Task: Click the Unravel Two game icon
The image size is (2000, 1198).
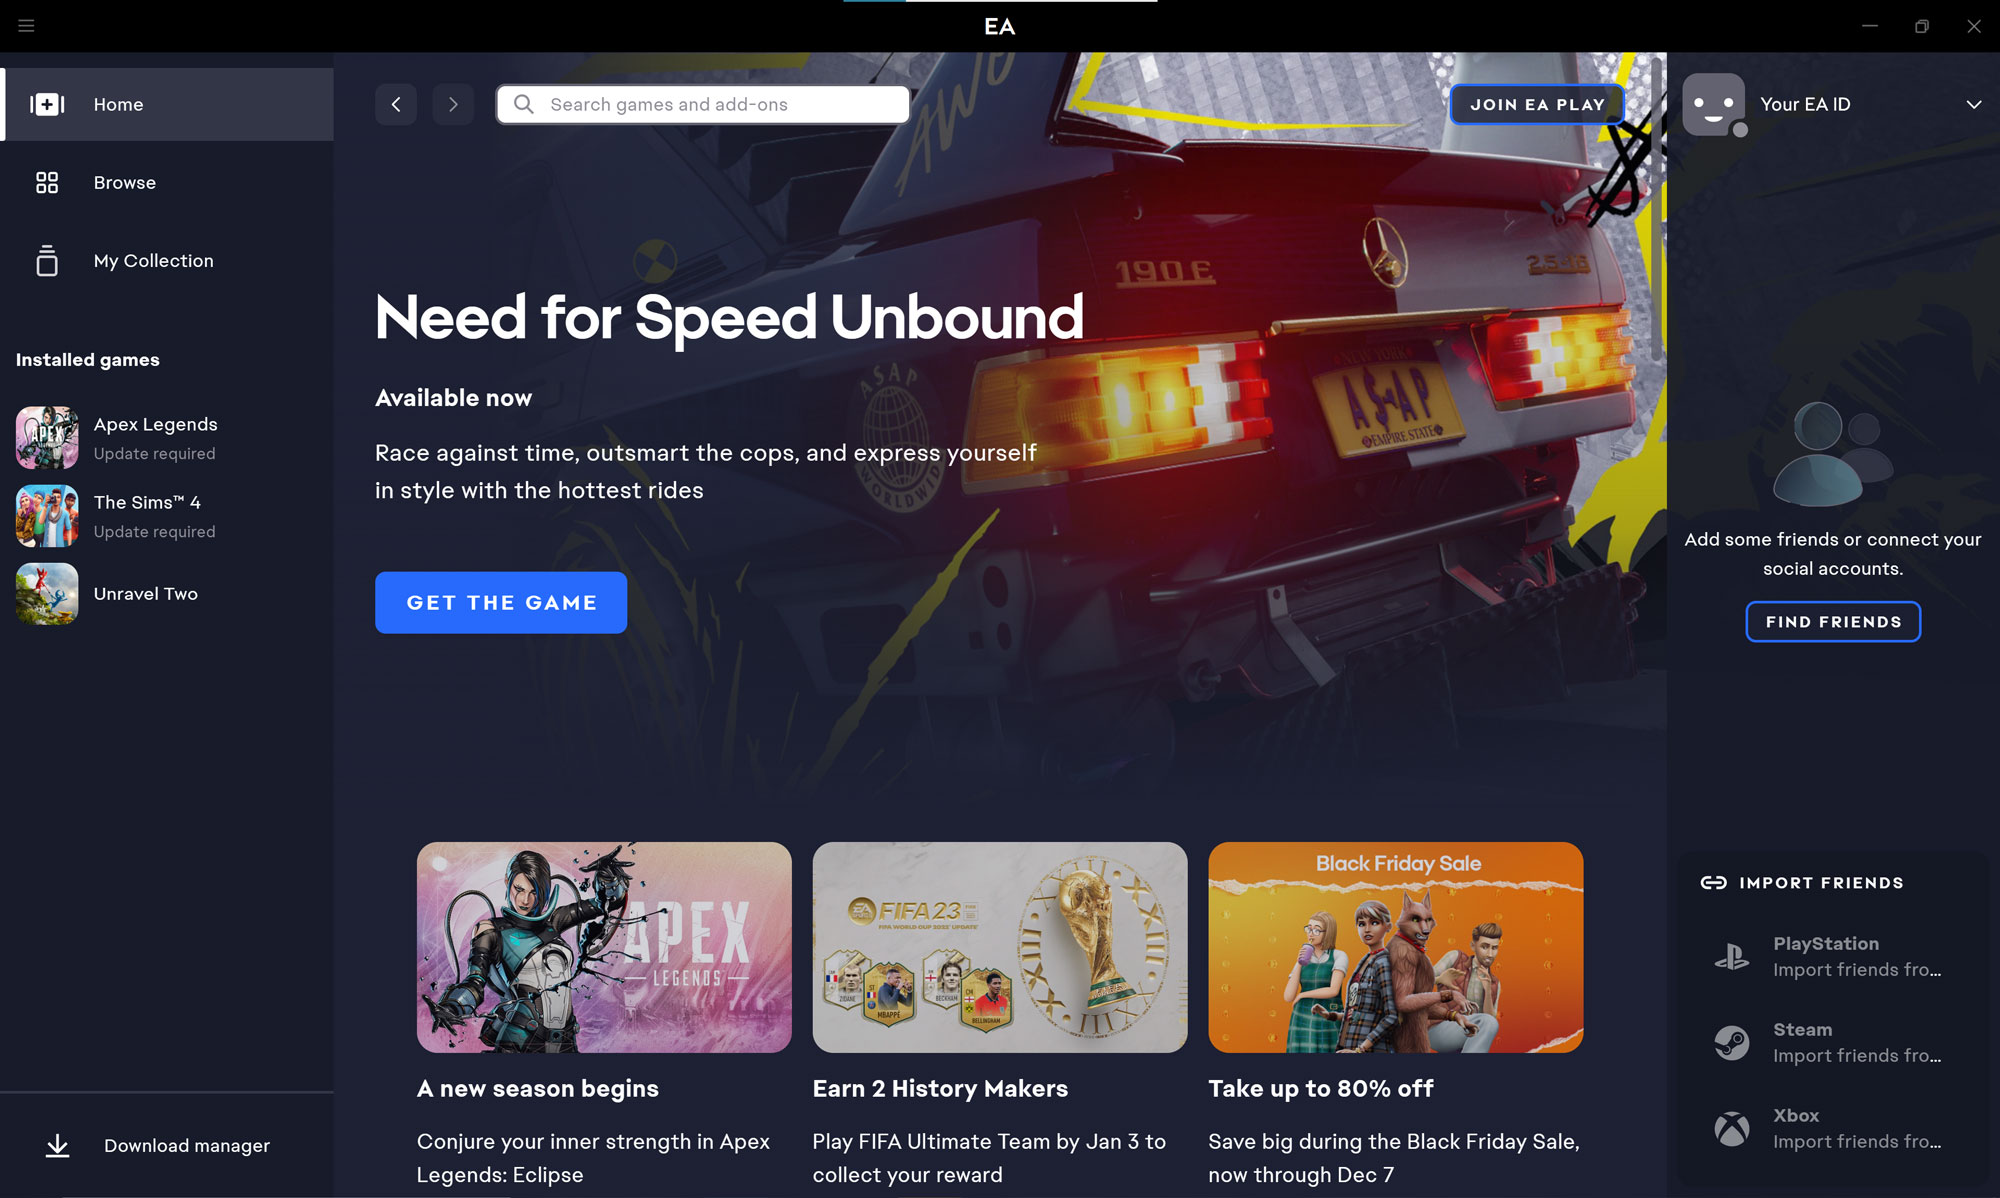Action: click(x=47, y=593)
